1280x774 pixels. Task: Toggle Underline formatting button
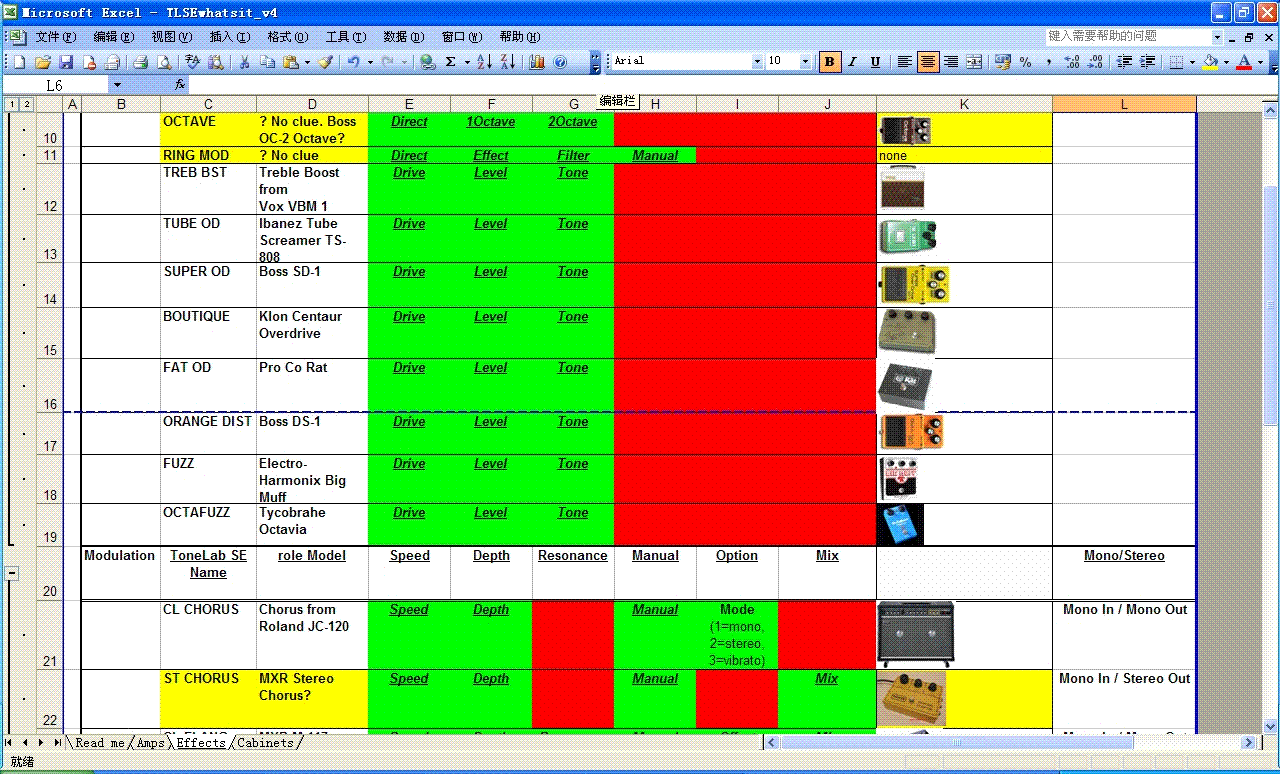(876, 62)
